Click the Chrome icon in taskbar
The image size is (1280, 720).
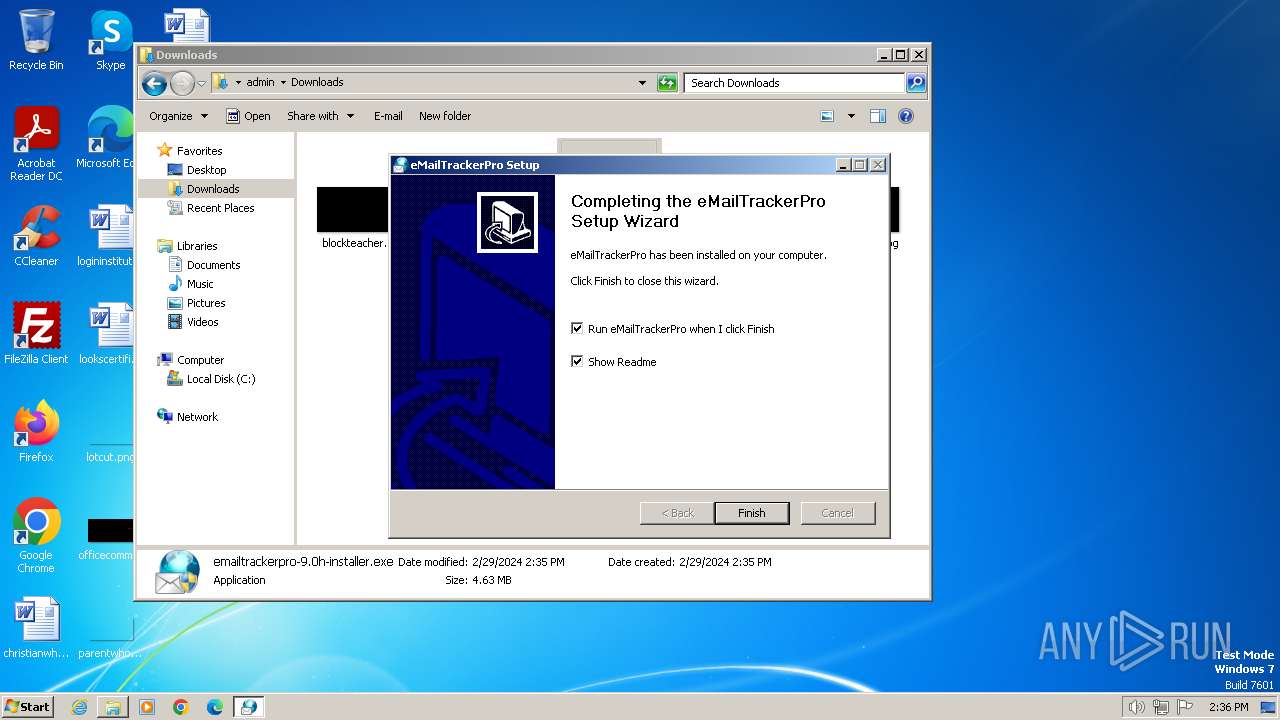[181, 707]
